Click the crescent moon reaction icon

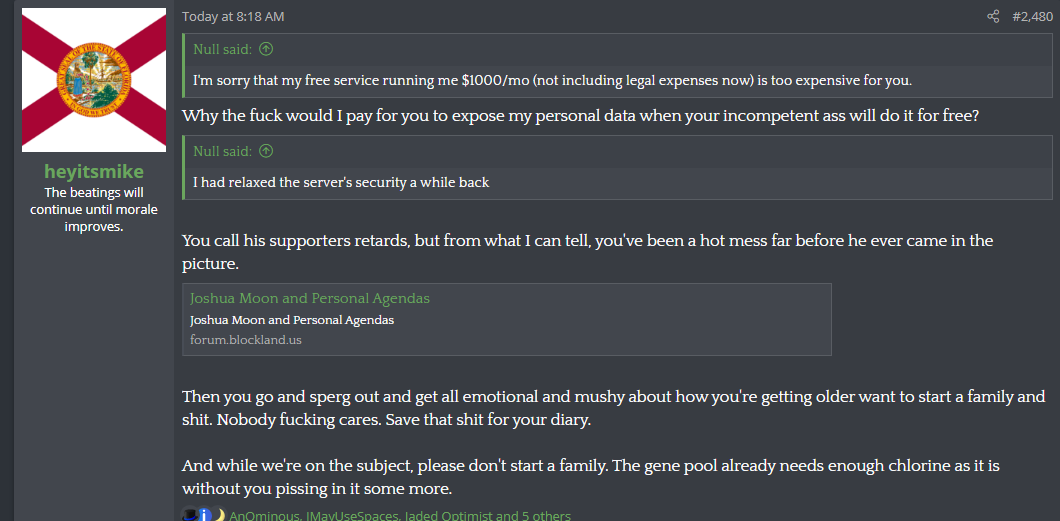pos(218,515)
